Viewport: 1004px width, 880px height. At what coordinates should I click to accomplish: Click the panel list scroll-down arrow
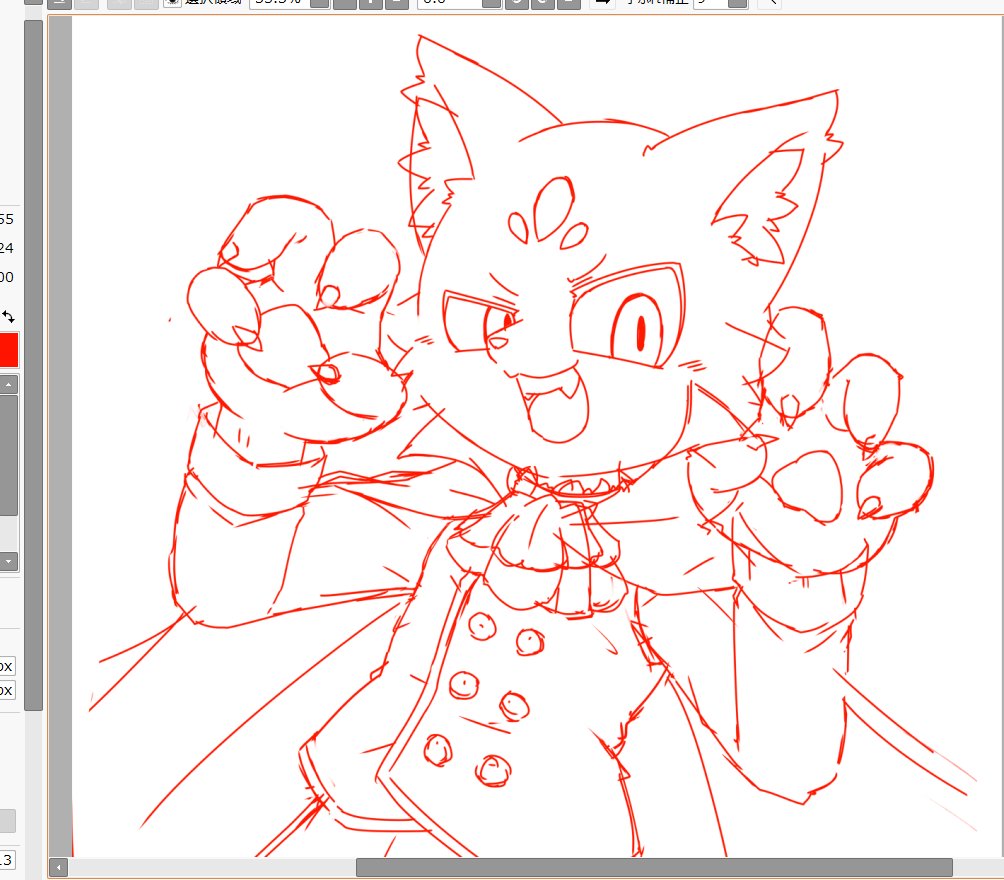coord(8,562)
